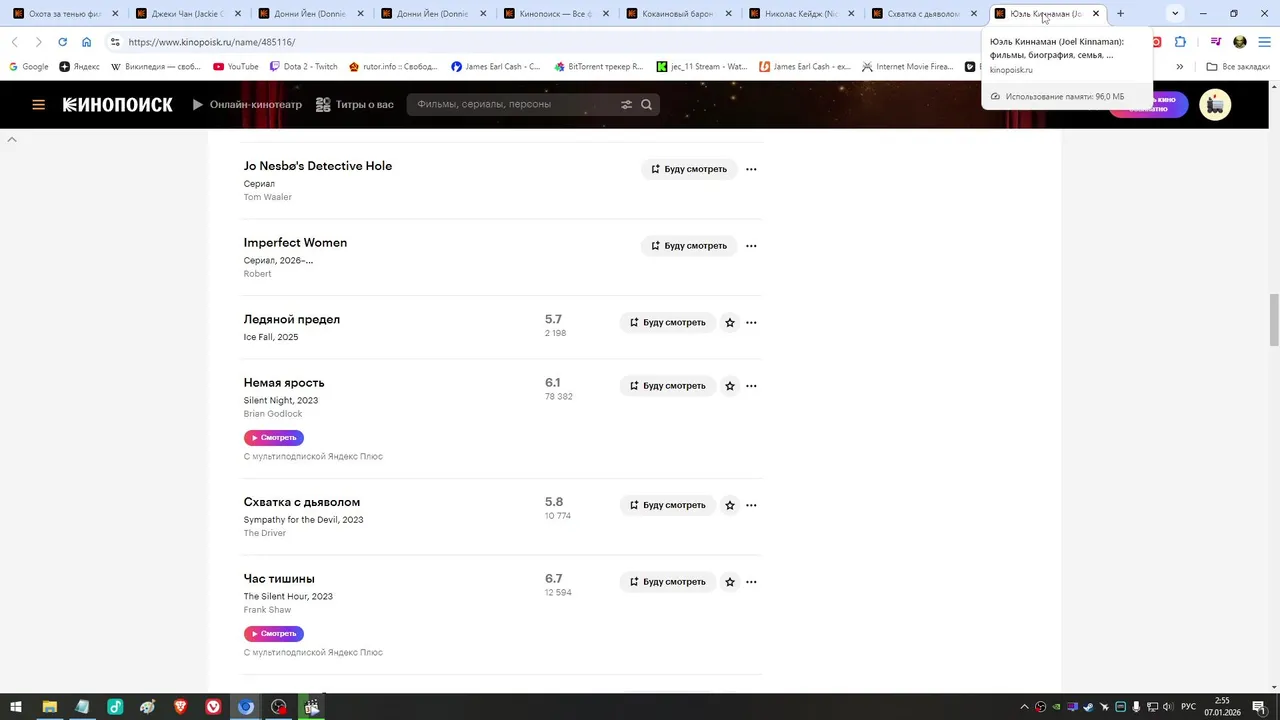Screen dimensions: 1280x720
Task: Switch to Охота за тенью tab
Action: (x=64, y=14)
